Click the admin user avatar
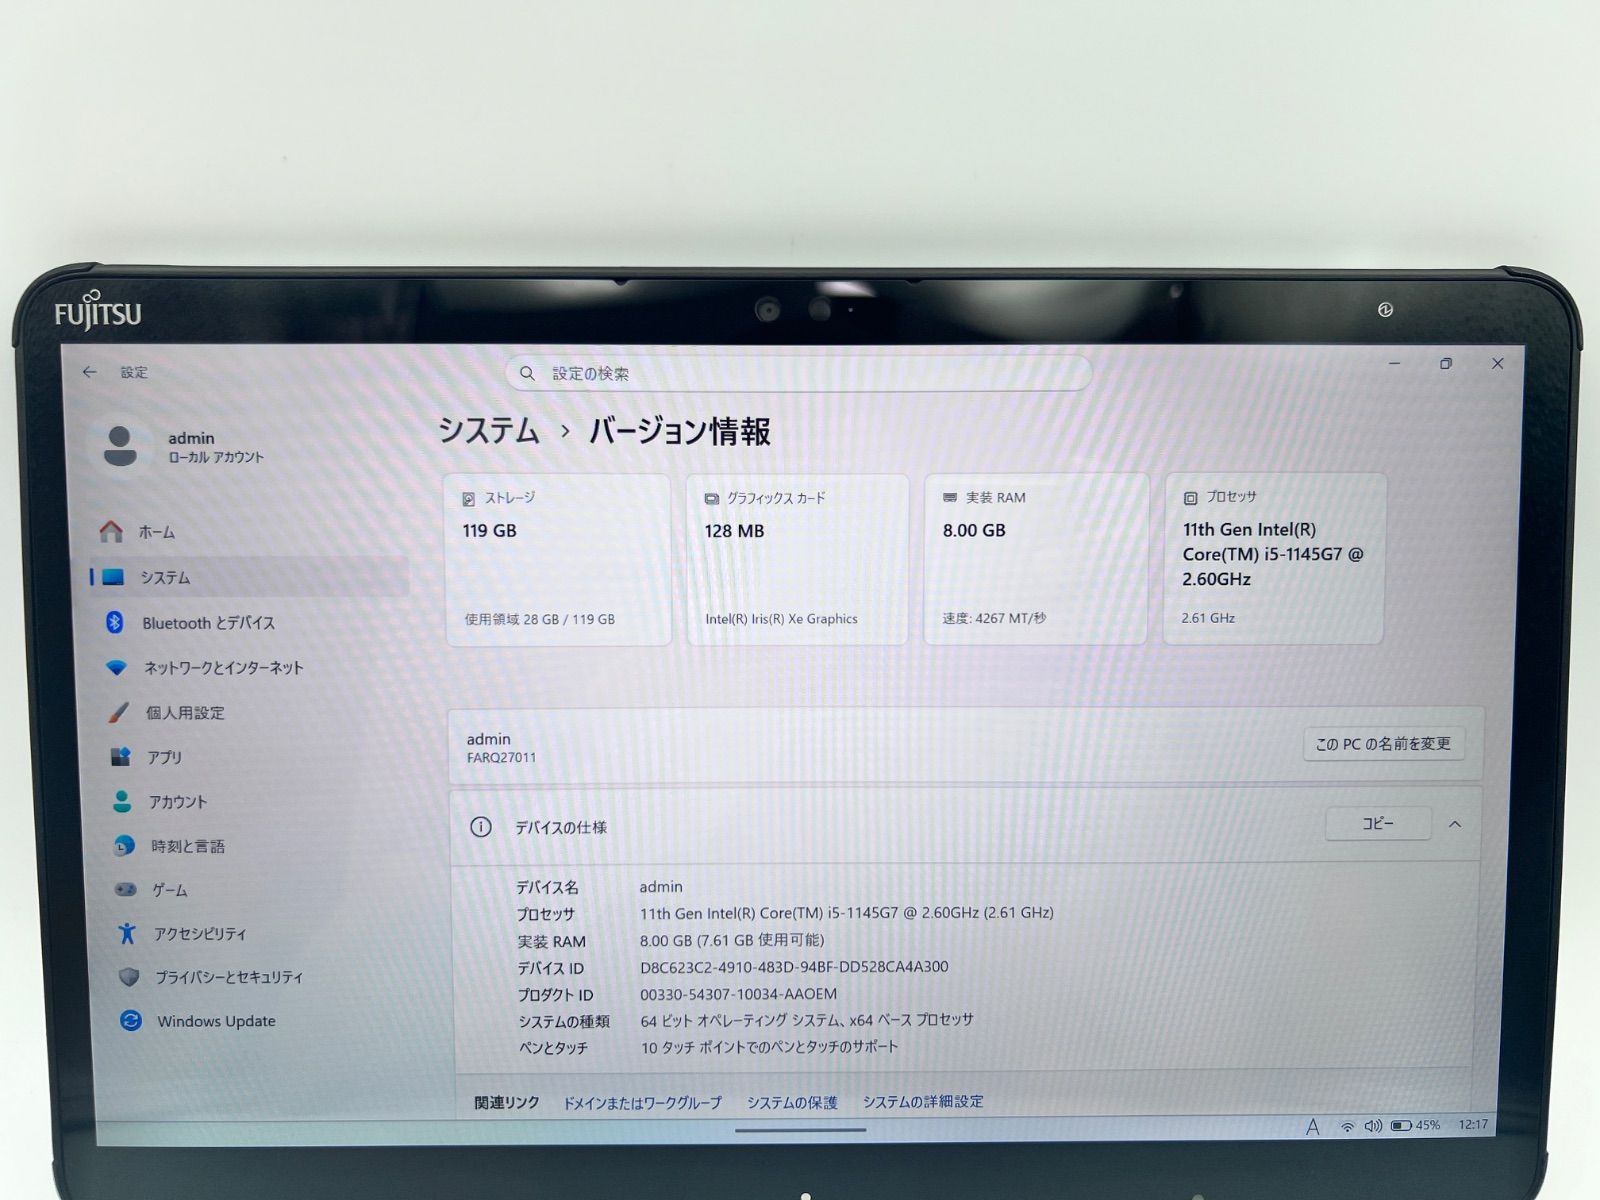The height and width of the screenshot is (1200, 1600). (x=120, y=446)
